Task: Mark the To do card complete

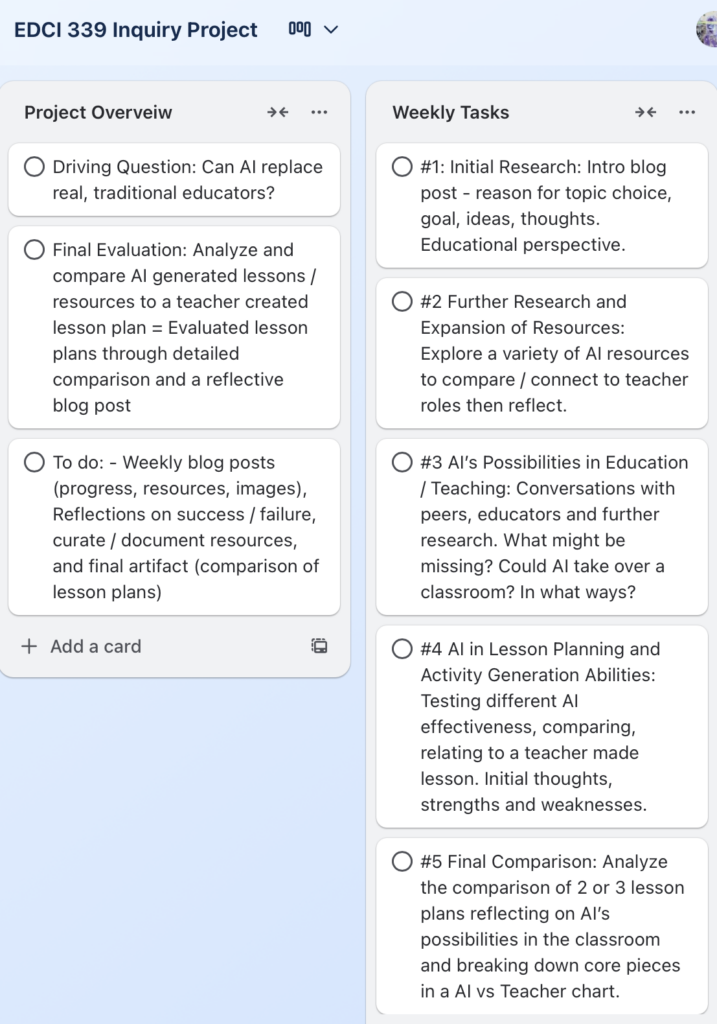Action: coord(34,462)
